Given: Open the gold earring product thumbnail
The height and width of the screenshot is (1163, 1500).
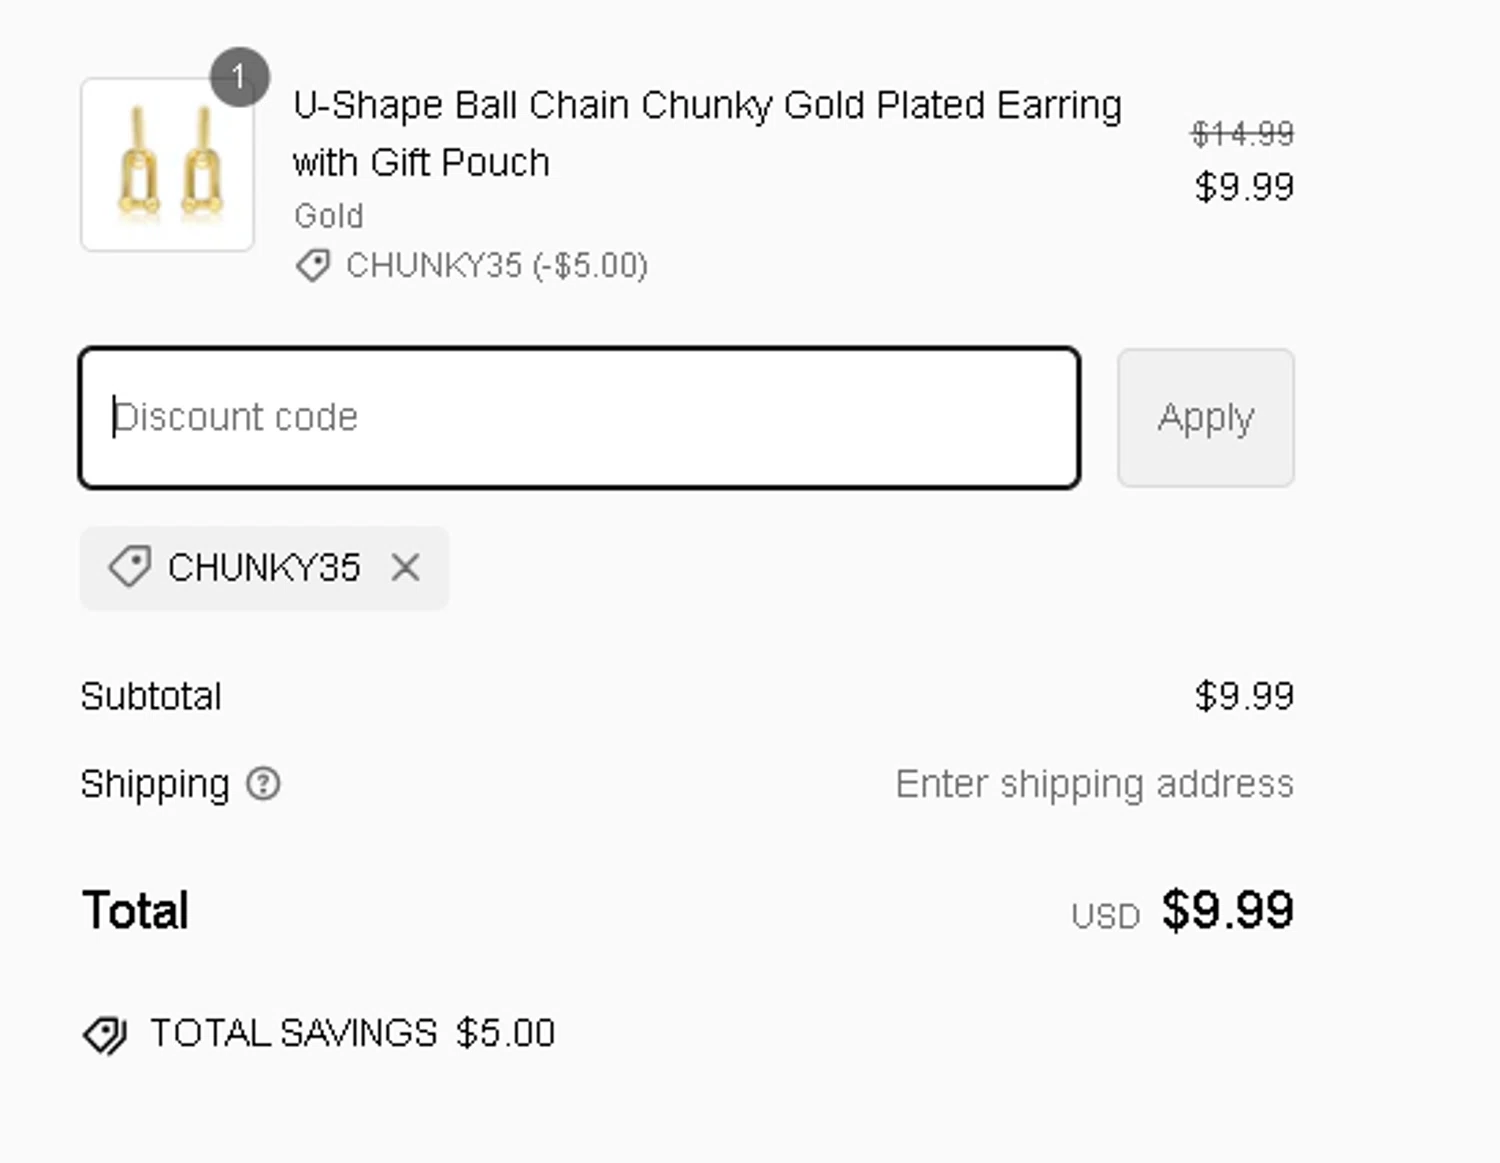Looking at the screenshot, I should pyautogui.click(x=167, y=166).
